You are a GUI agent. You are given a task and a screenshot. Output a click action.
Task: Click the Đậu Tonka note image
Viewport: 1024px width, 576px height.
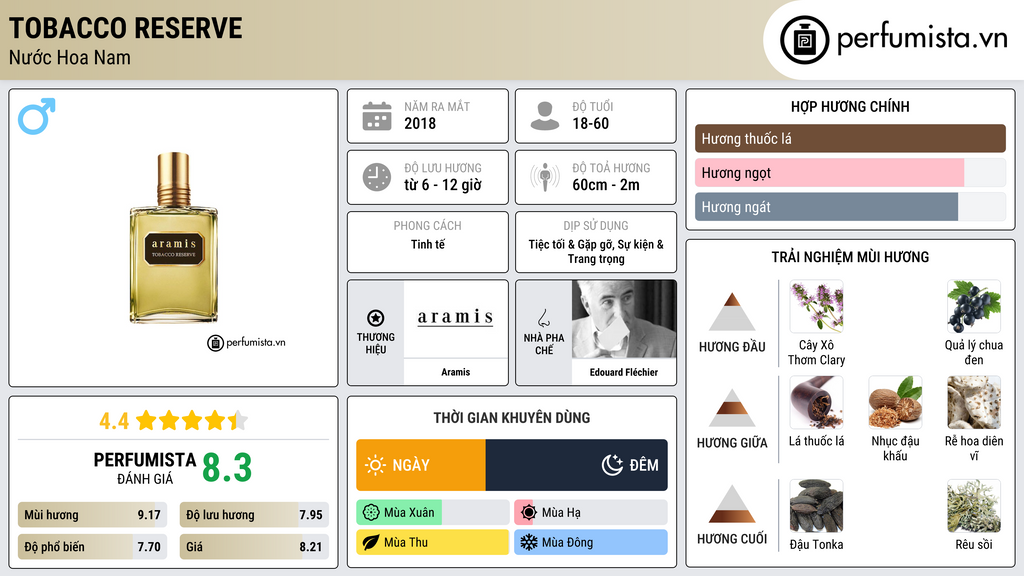pos(816,506)
